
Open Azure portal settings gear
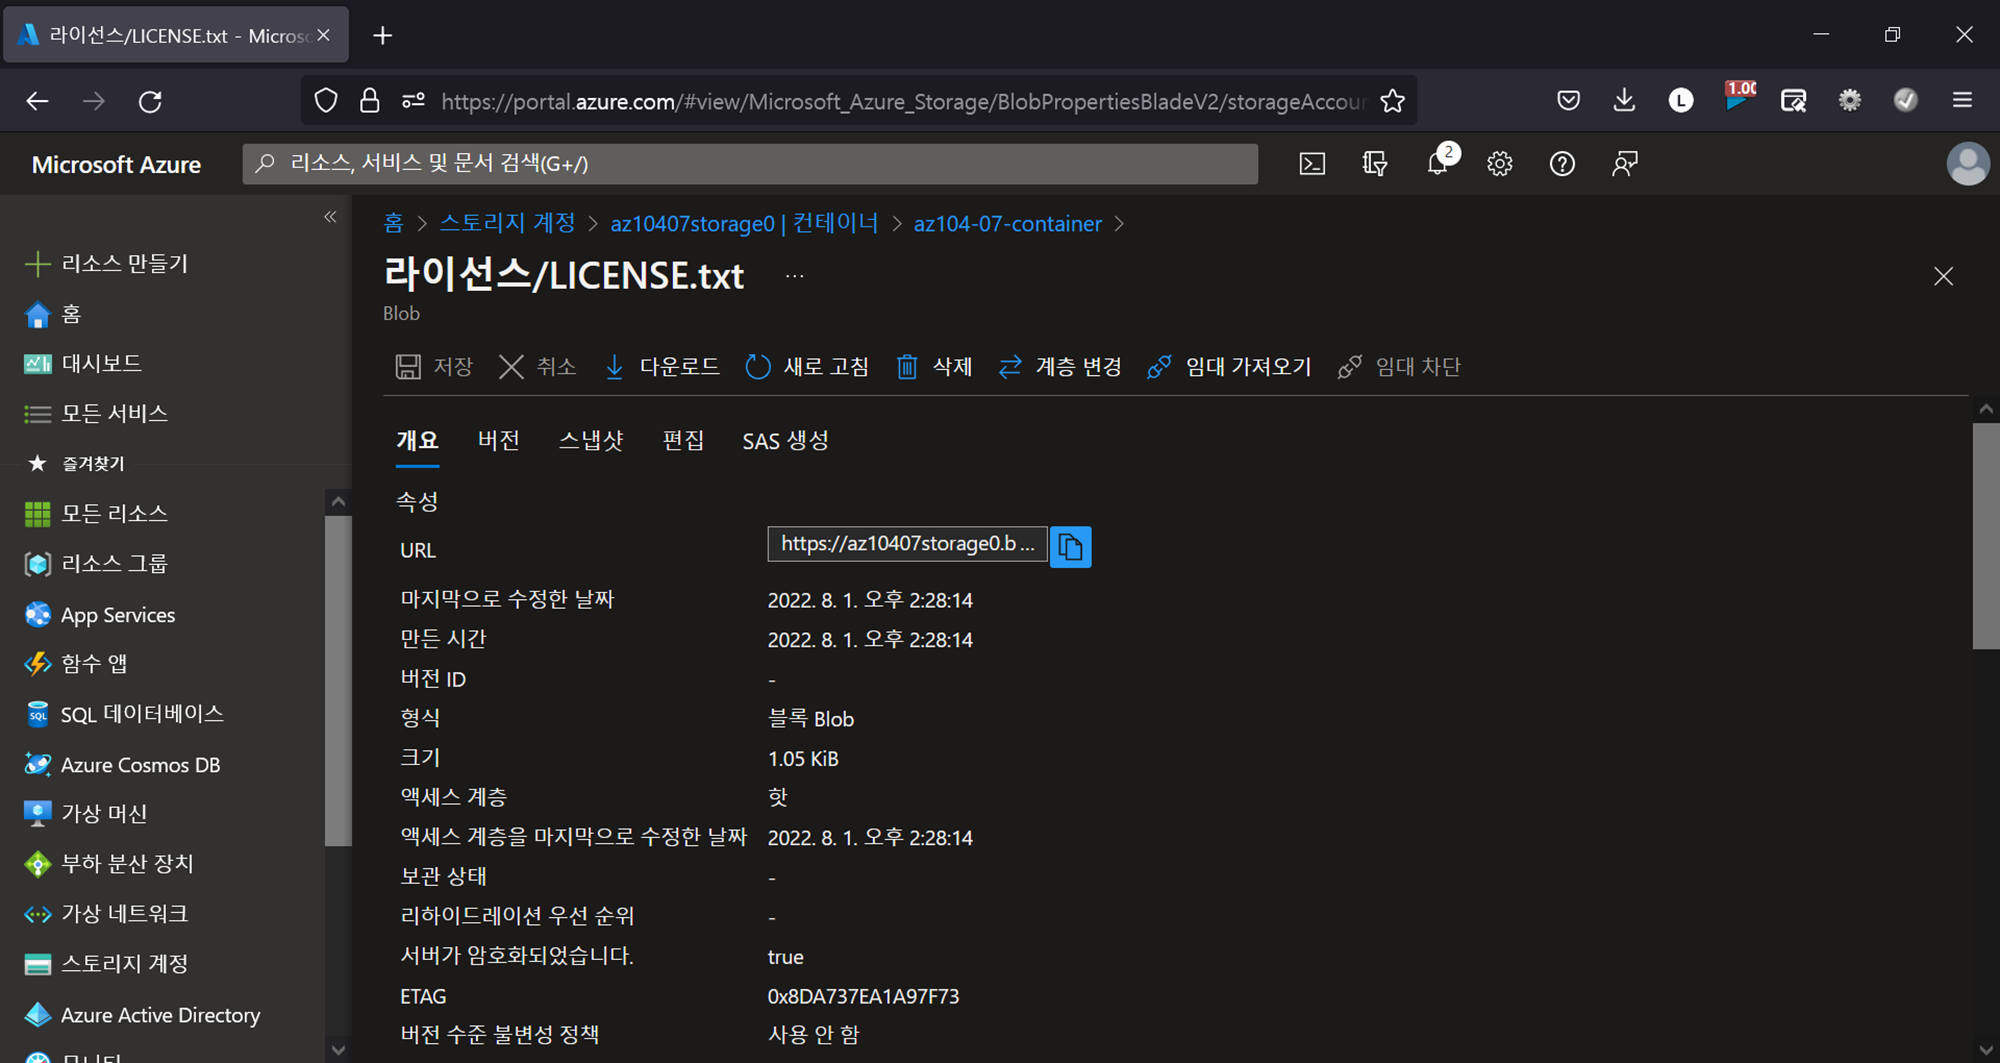(x=1499, y=164)
